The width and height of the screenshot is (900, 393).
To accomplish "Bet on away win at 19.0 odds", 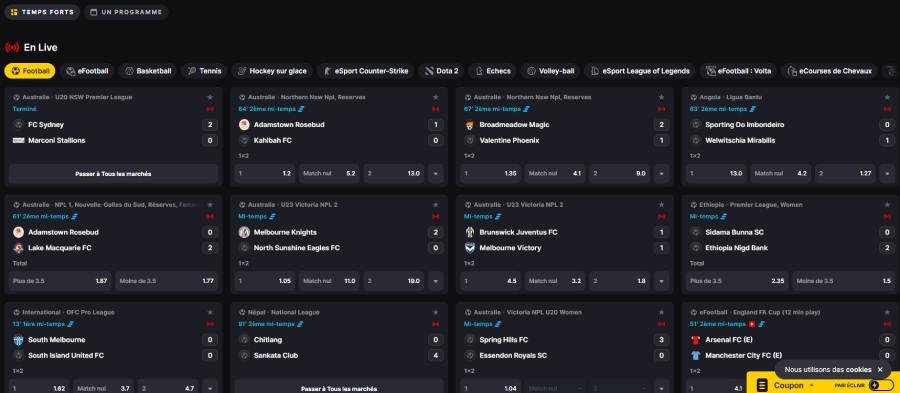I will (x=394, y=281).
